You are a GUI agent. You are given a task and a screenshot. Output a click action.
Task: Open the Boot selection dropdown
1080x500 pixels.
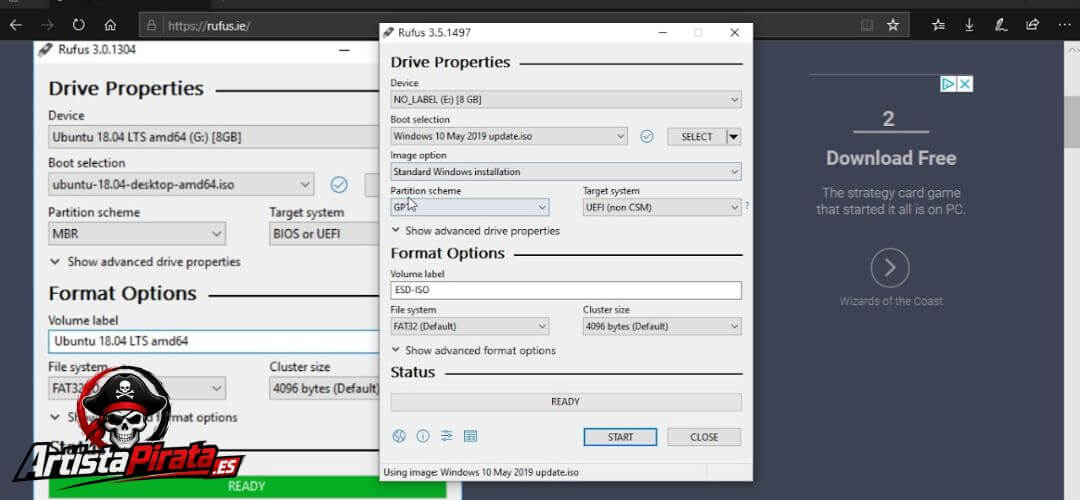point(508,136)
